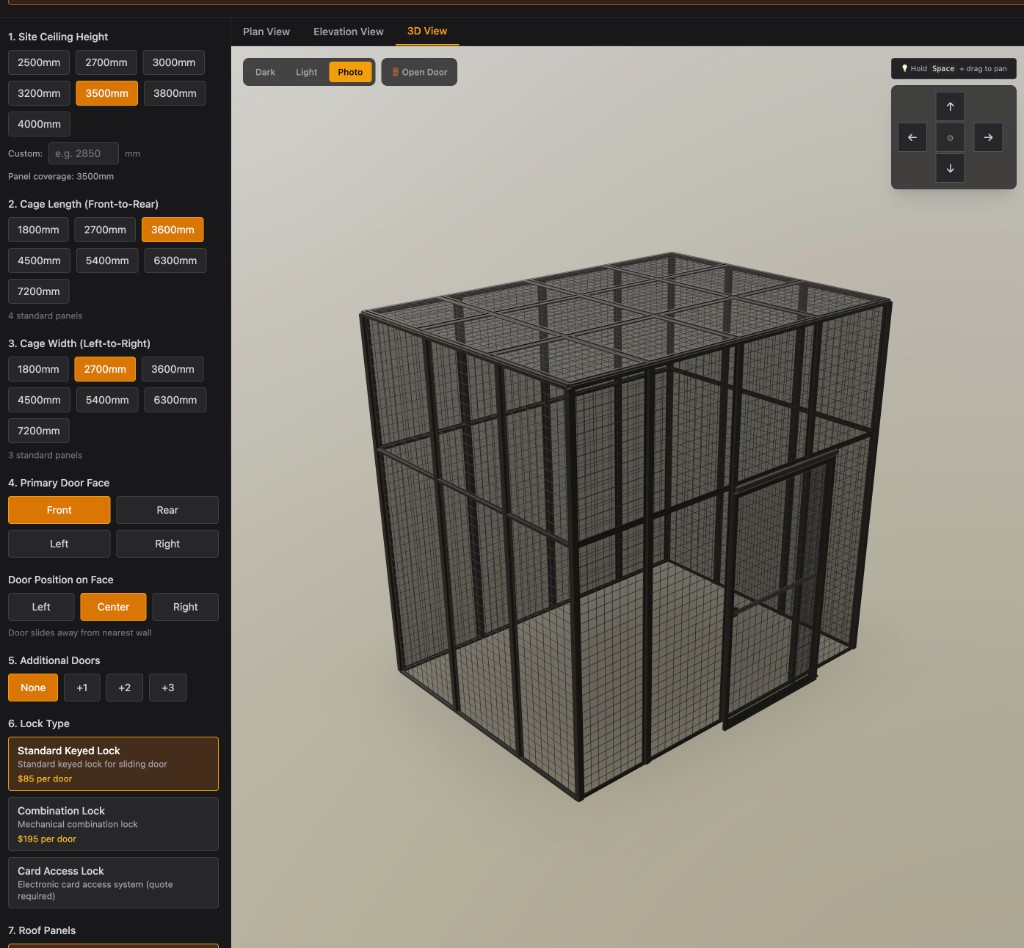1024x948 pixels.
Task: Add +2 additional doors
Action: 124,688
